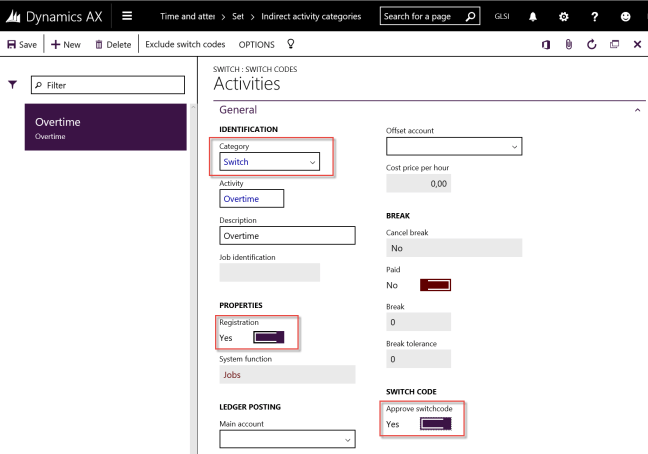This screenshot has height=454, width=648.
Task: Refresh the page with the refresh icon
Action: point(592,45)
